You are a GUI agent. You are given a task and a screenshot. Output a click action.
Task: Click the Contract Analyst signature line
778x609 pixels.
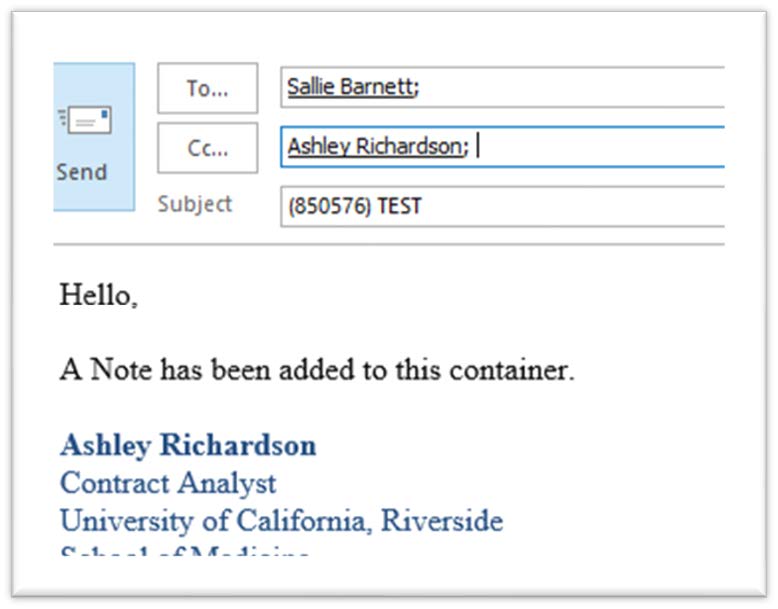[168, 483]
